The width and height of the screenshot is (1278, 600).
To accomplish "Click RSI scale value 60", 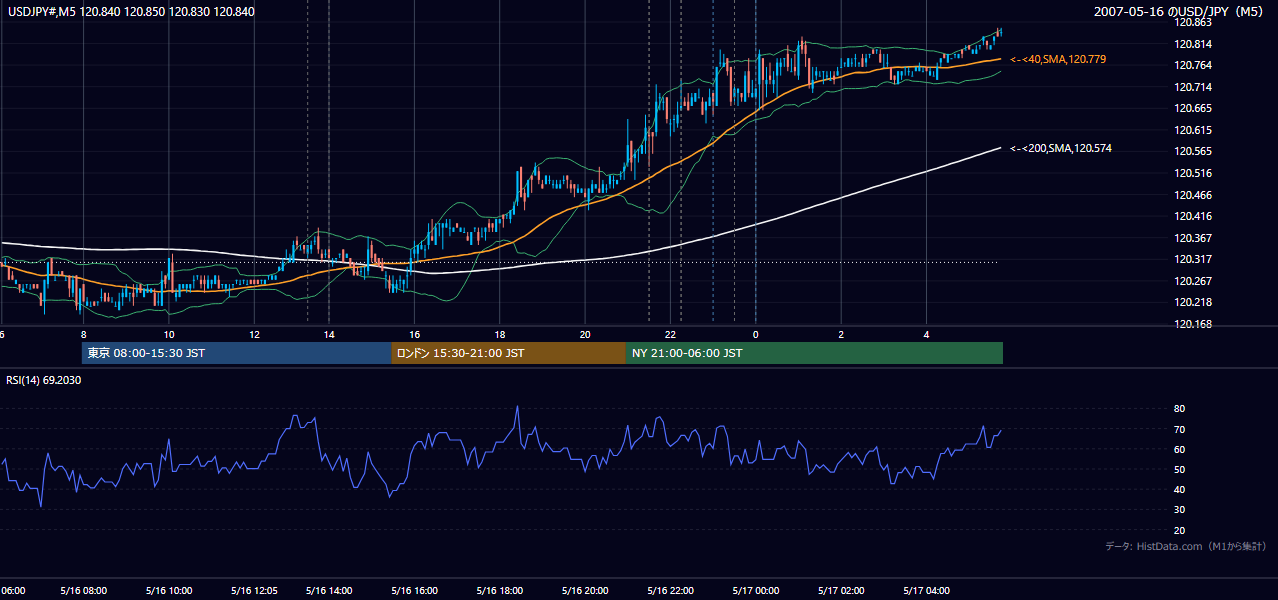I will 1179,449.
